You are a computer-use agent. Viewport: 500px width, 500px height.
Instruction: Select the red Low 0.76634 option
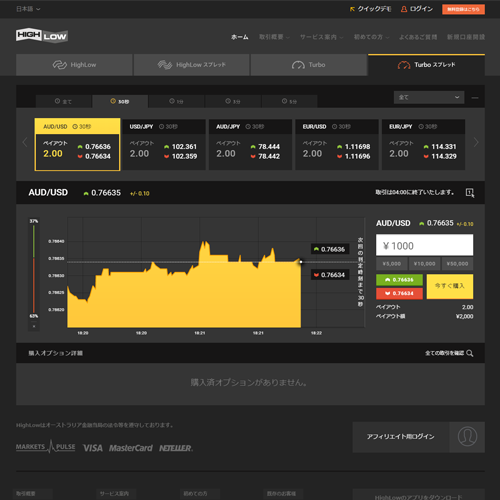pos(399,293)
